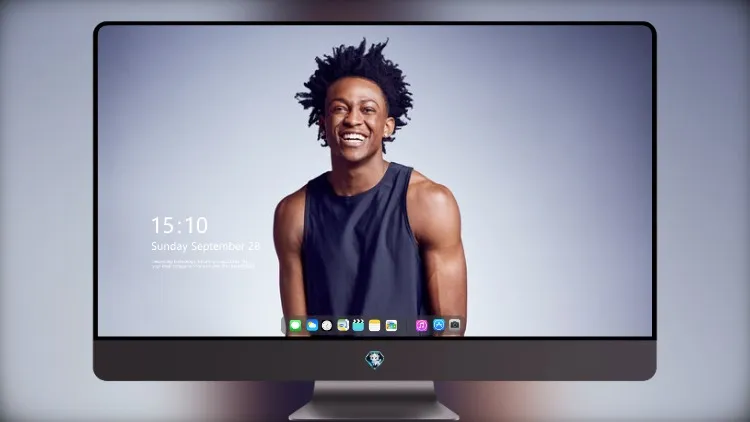Open the green Messages app in dock

click(x=296, y=325)
